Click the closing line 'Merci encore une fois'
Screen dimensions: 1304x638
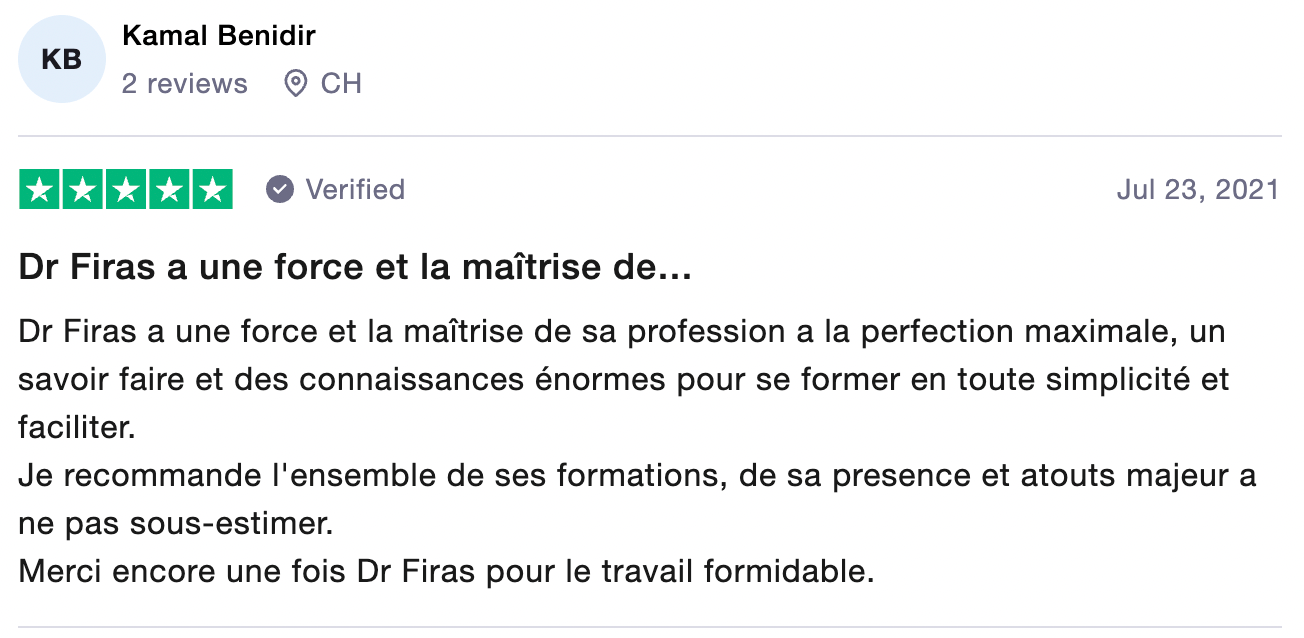pyautogui.click(x=446, y=573)
